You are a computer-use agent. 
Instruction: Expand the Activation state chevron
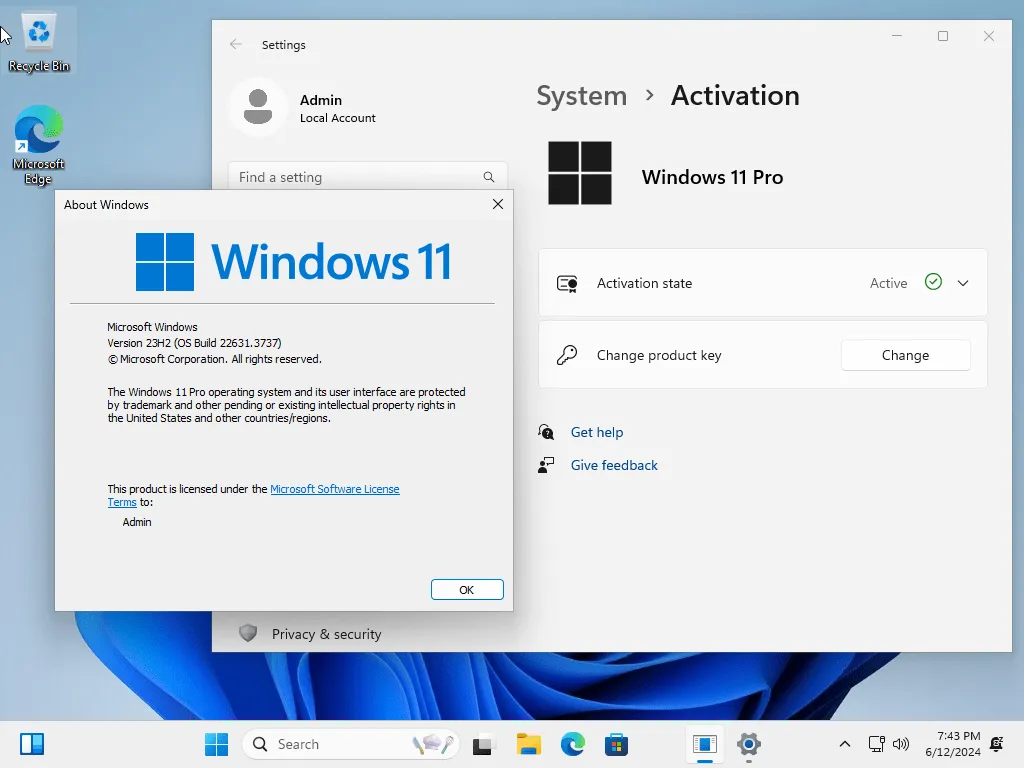[963, 283]
